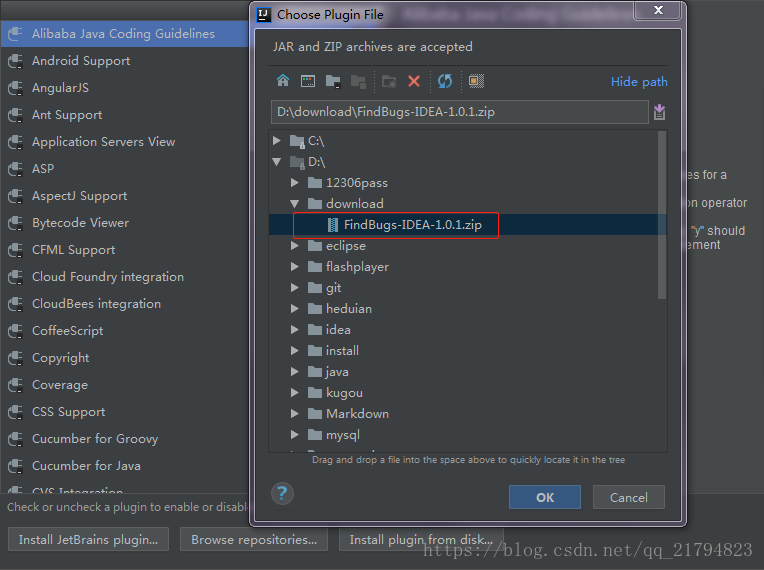The height and width of the screenshot is (570, 764).
Task: Select Alibaba Java Coding Guidelines plugin
Action: pyautogui.click(x=124, y=34)
